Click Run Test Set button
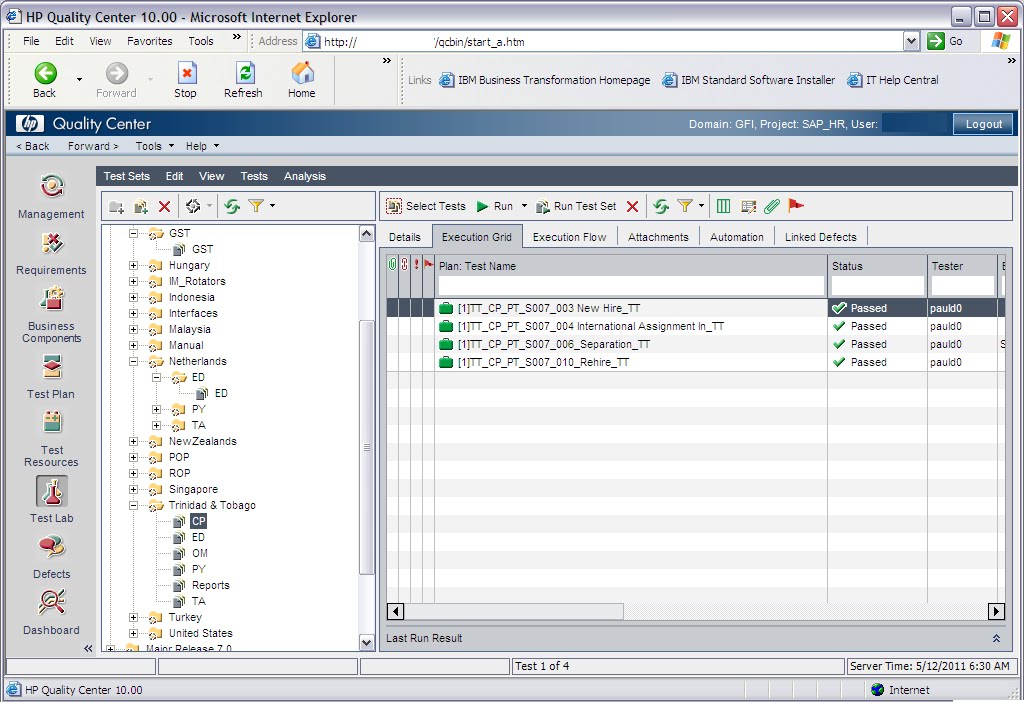This screenshot has width=1024, height=702. click(x=576, y=206)
